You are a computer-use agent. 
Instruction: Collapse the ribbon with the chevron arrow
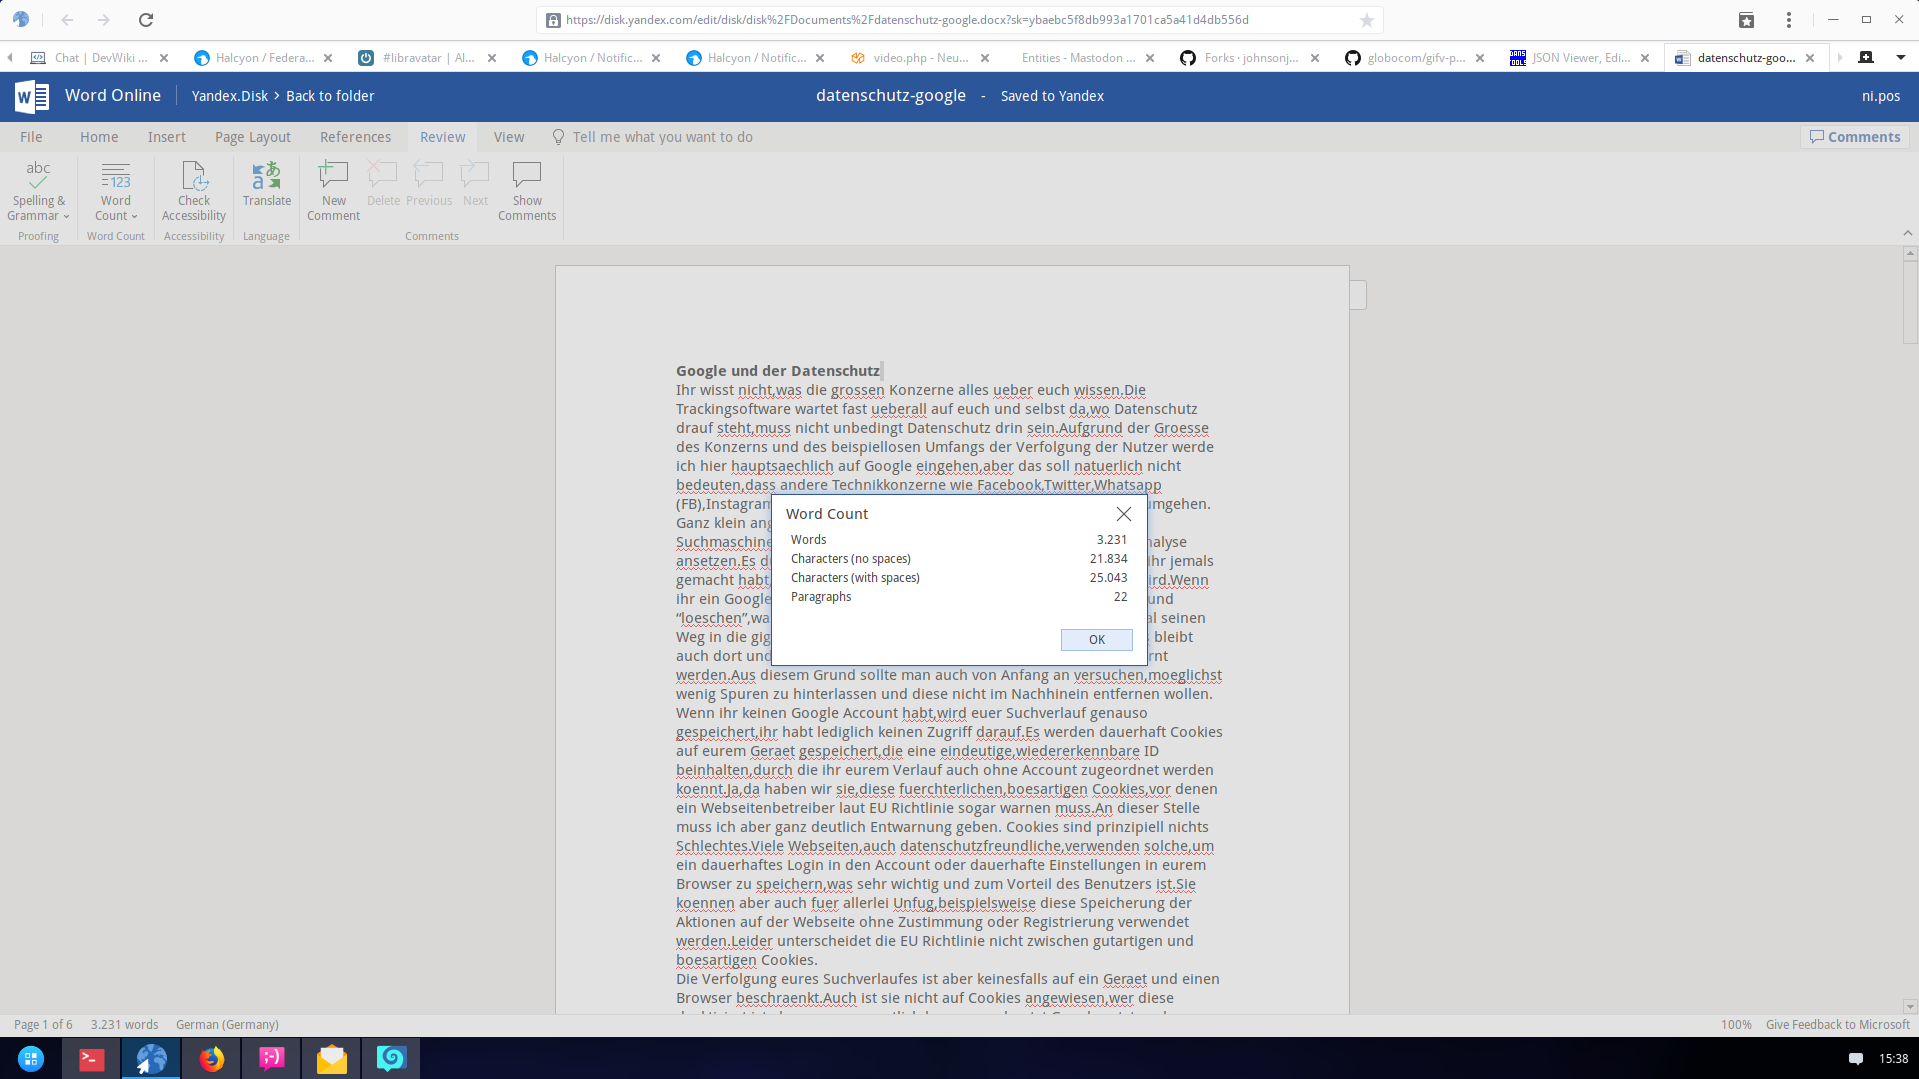[x=1907, y=233]
